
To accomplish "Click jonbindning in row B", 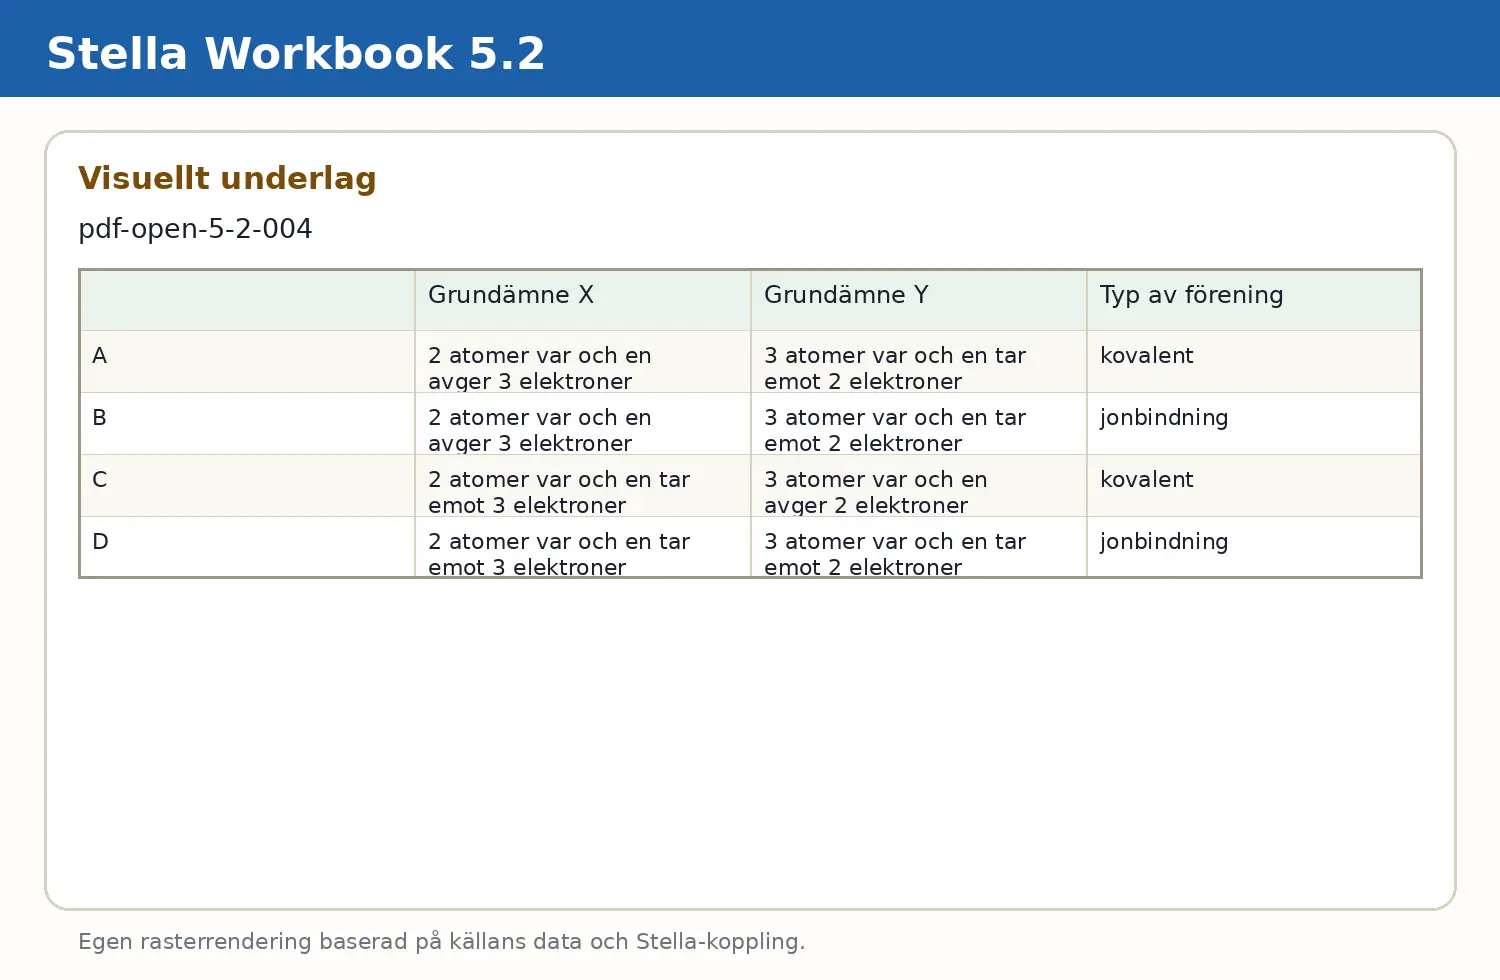I will pos(1164,419).
